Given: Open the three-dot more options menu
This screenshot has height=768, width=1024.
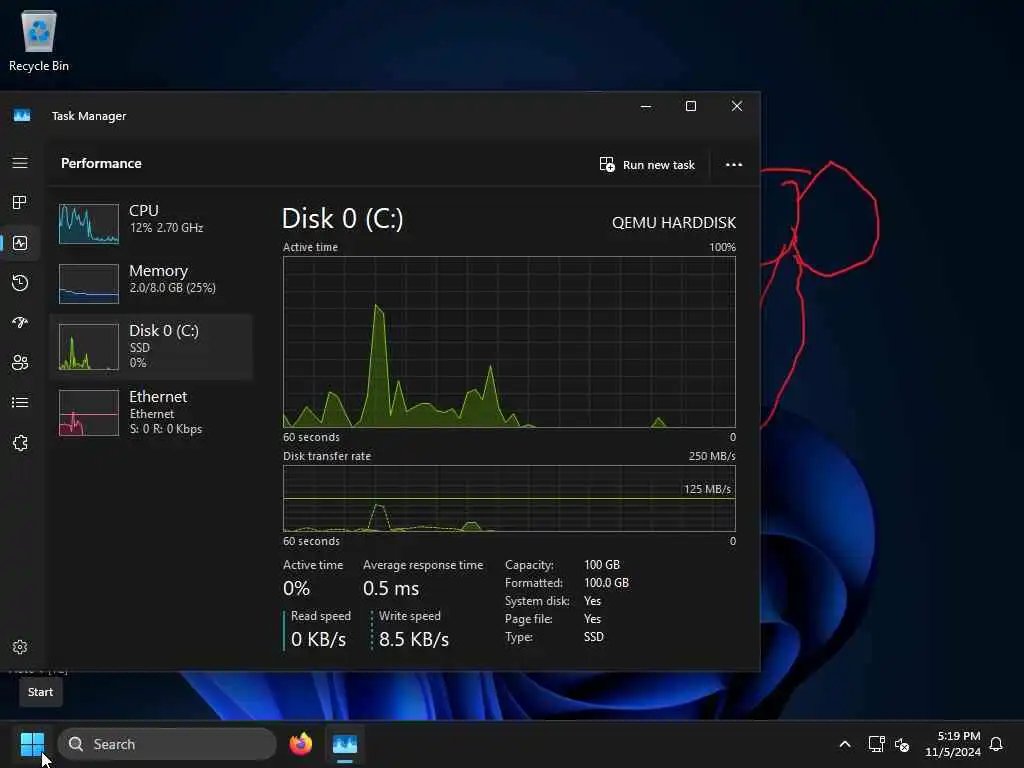Looking at the screenshot, I should 734,165.
